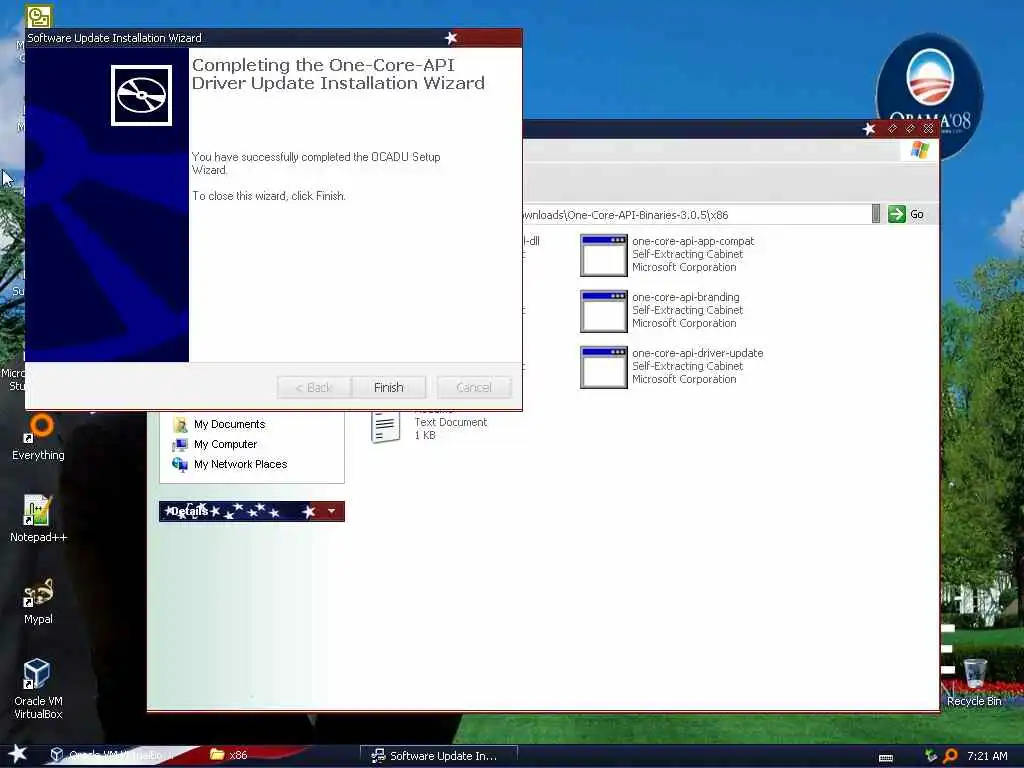Click the Oracle VM VirtualBox desktop icon

click(x=38, y=689)
